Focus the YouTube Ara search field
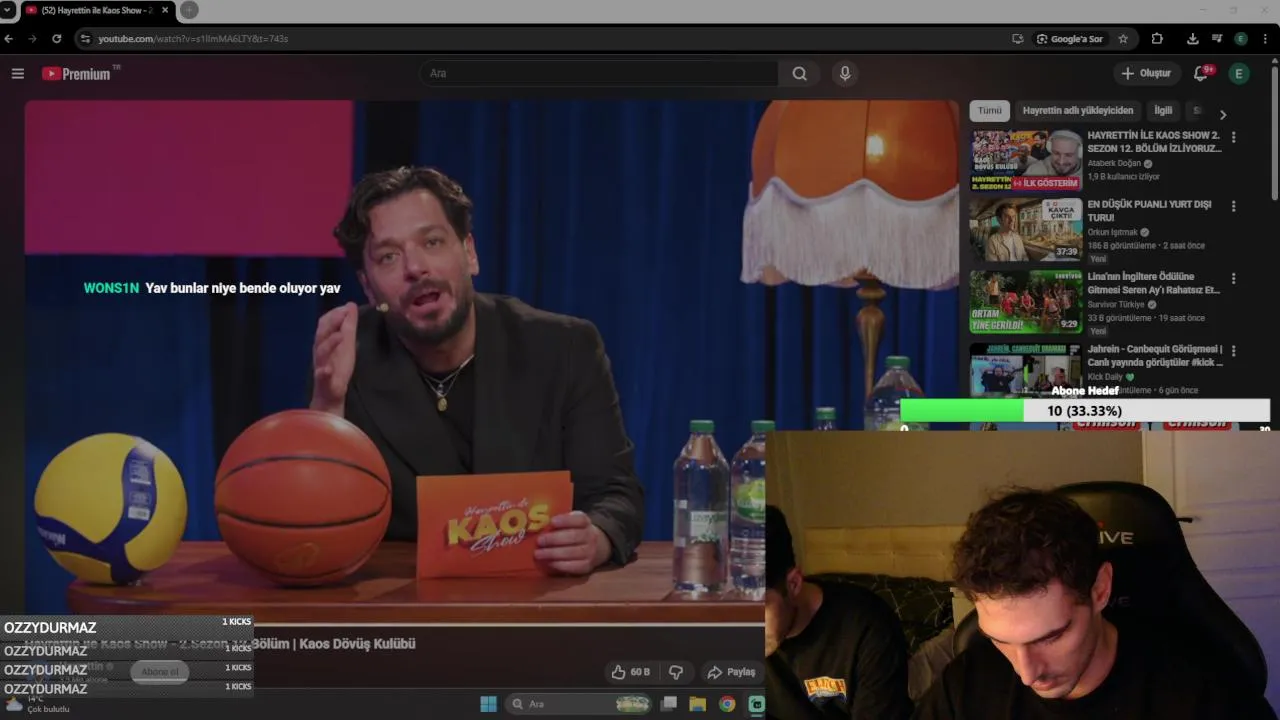The image size is (1280, 720). tap(598, 73)
